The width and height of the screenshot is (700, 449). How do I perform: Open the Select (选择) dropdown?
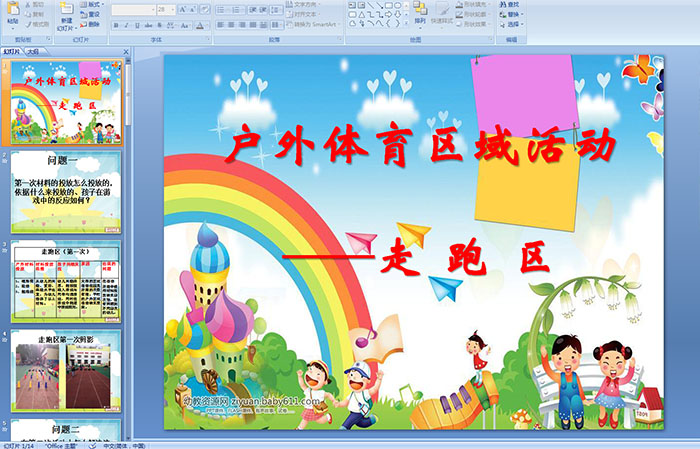click(512, 24)
